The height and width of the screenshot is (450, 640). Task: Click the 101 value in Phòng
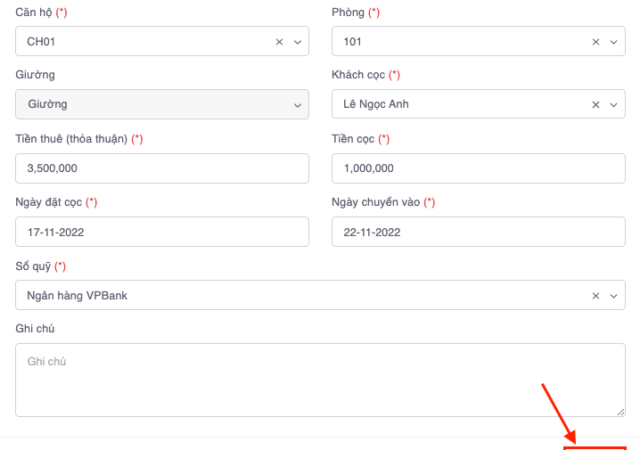point(352,42)
